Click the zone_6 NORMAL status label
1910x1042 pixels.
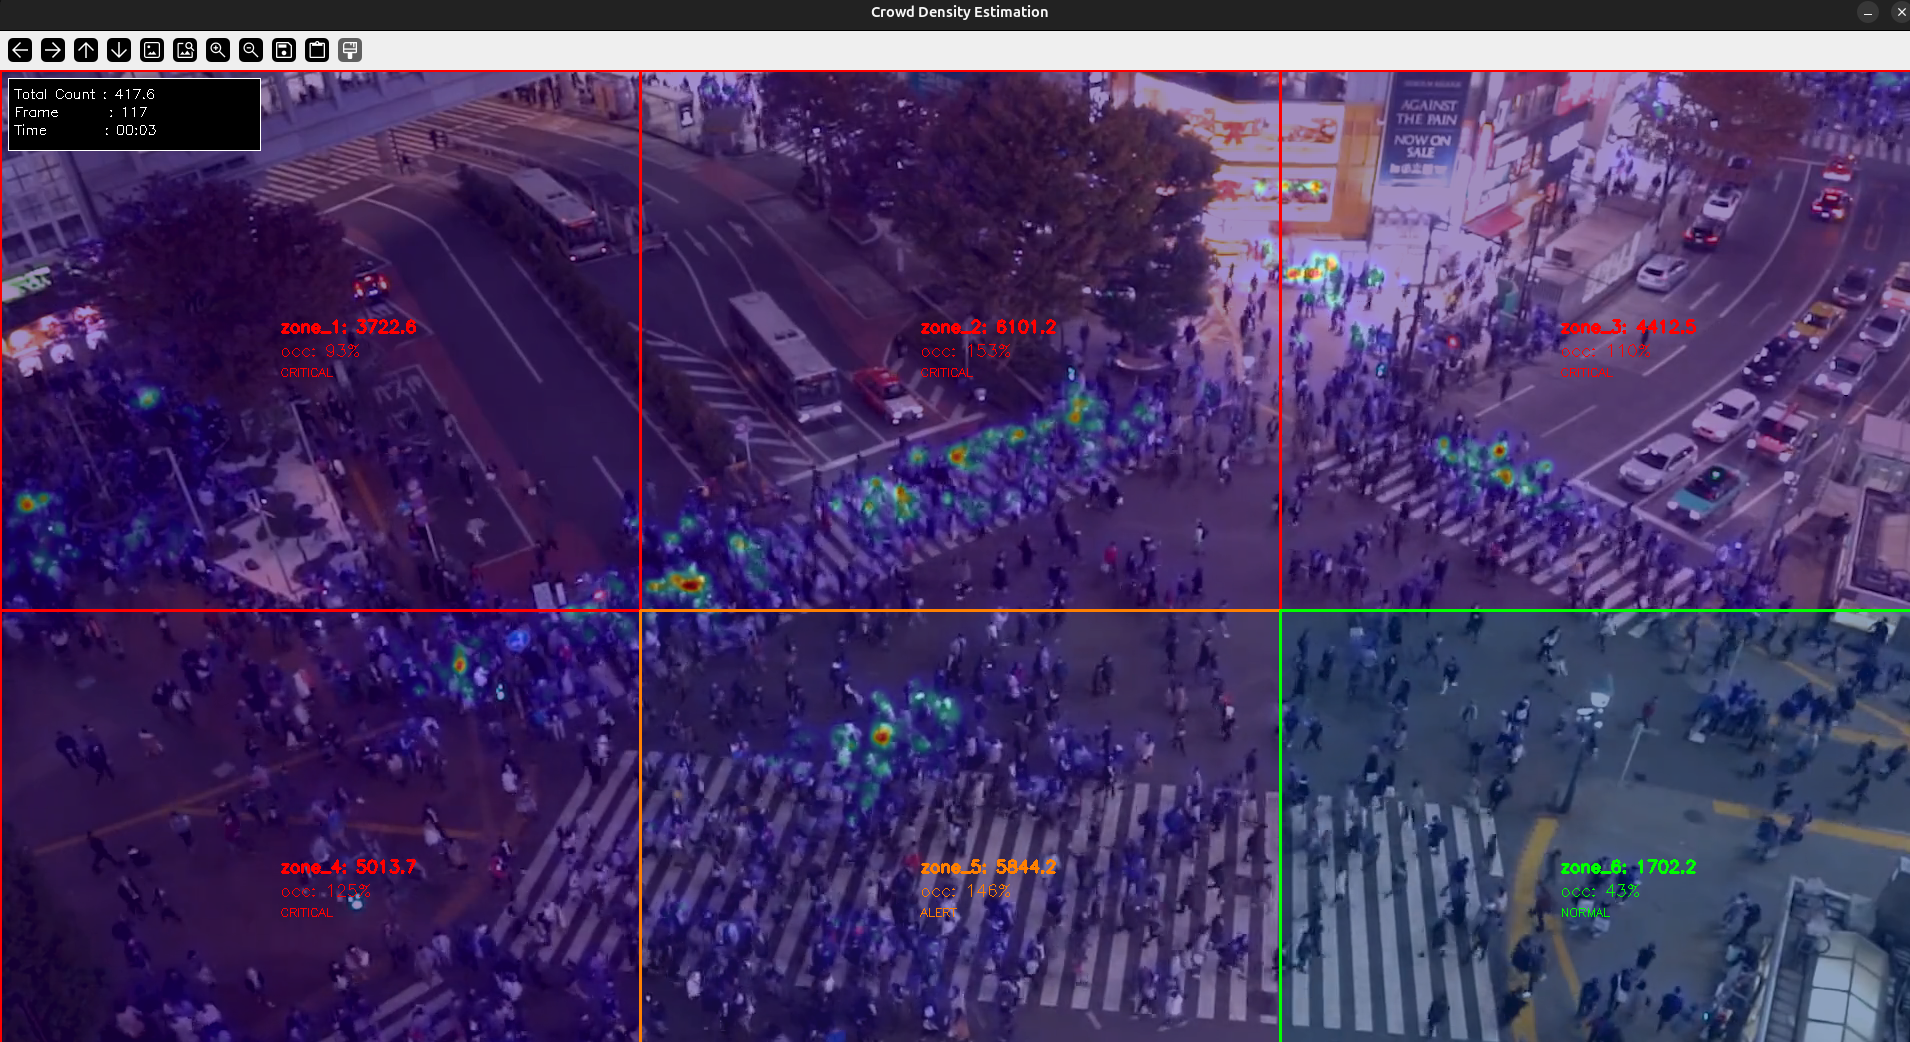coord(1585,912)
